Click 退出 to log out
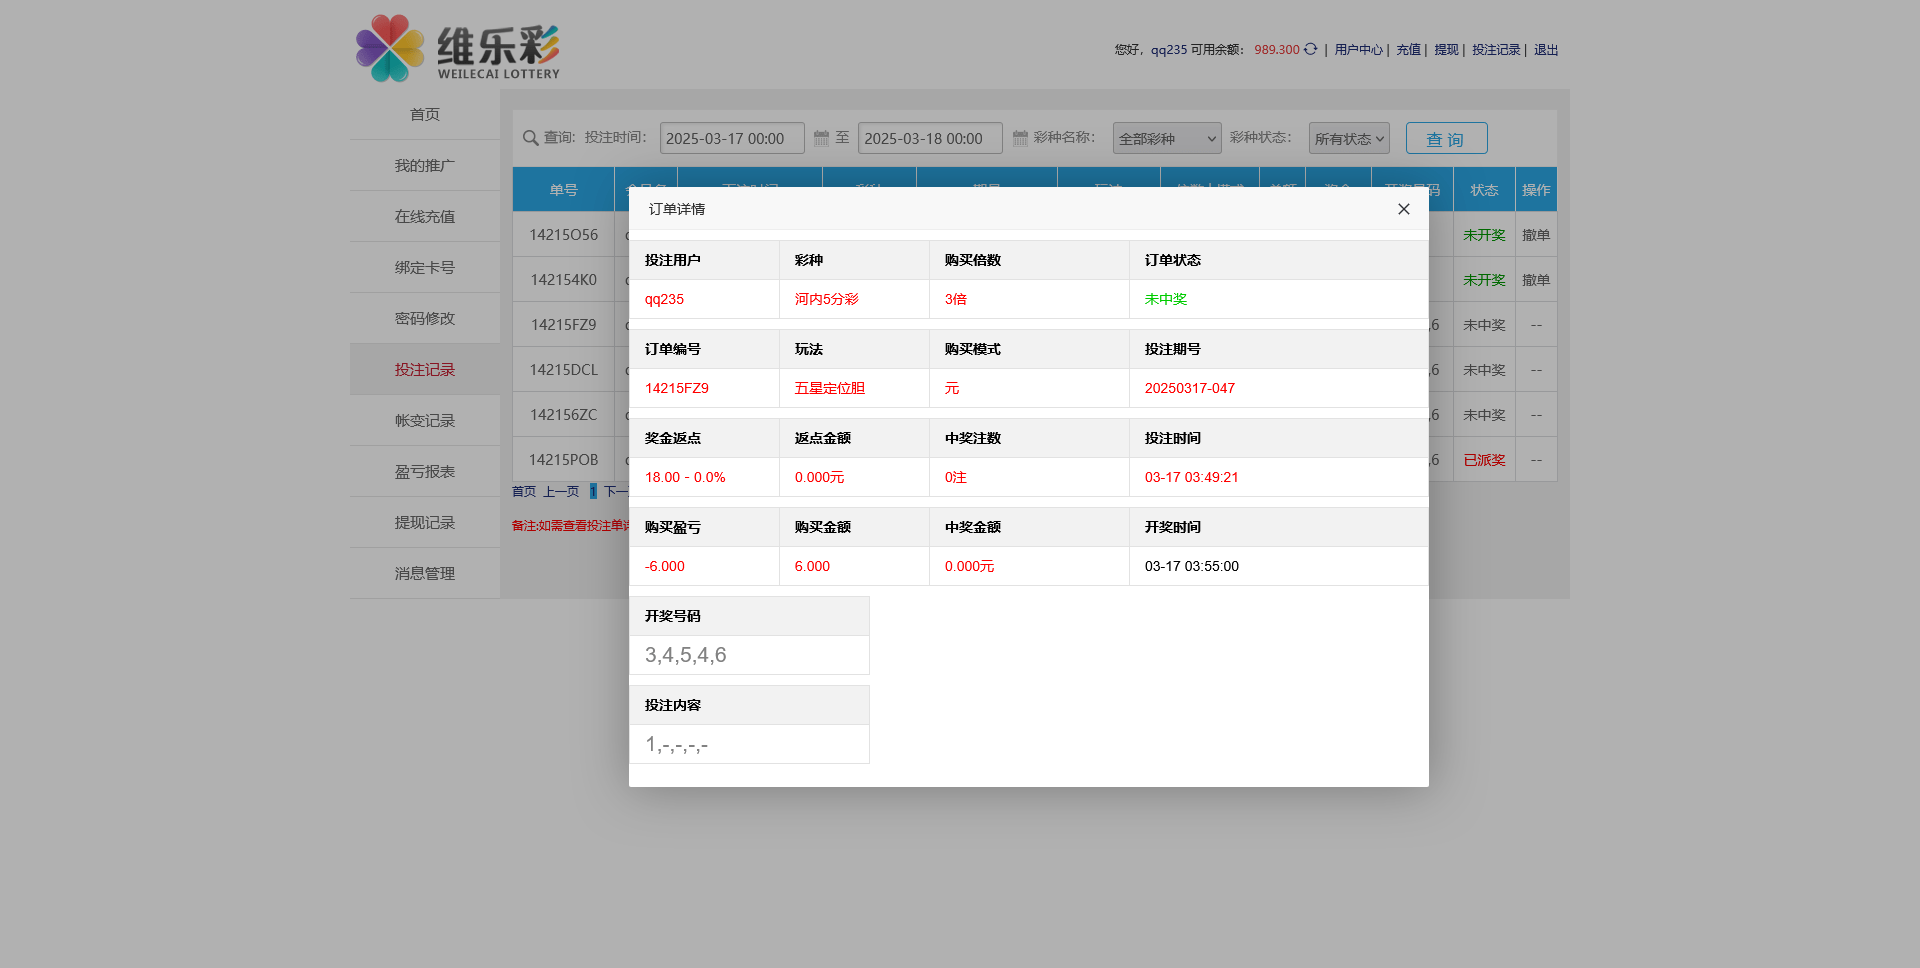Screen dimensions: 1920x968 click(1546, 49)
